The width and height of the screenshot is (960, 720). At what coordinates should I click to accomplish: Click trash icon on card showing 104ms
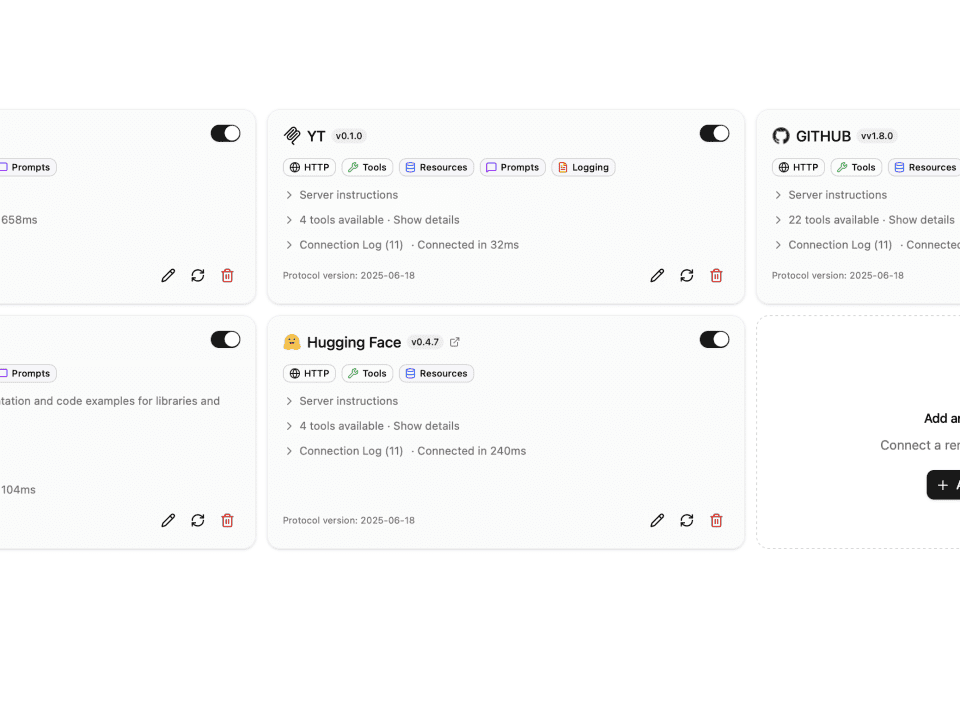pyautogui.click(x=227, y=520)
